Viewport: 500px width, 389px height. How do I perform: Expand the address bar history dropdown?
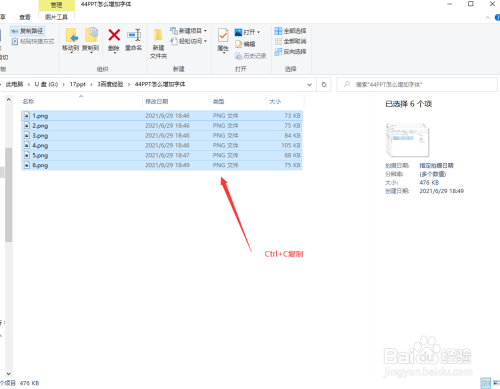click(309, 85)
